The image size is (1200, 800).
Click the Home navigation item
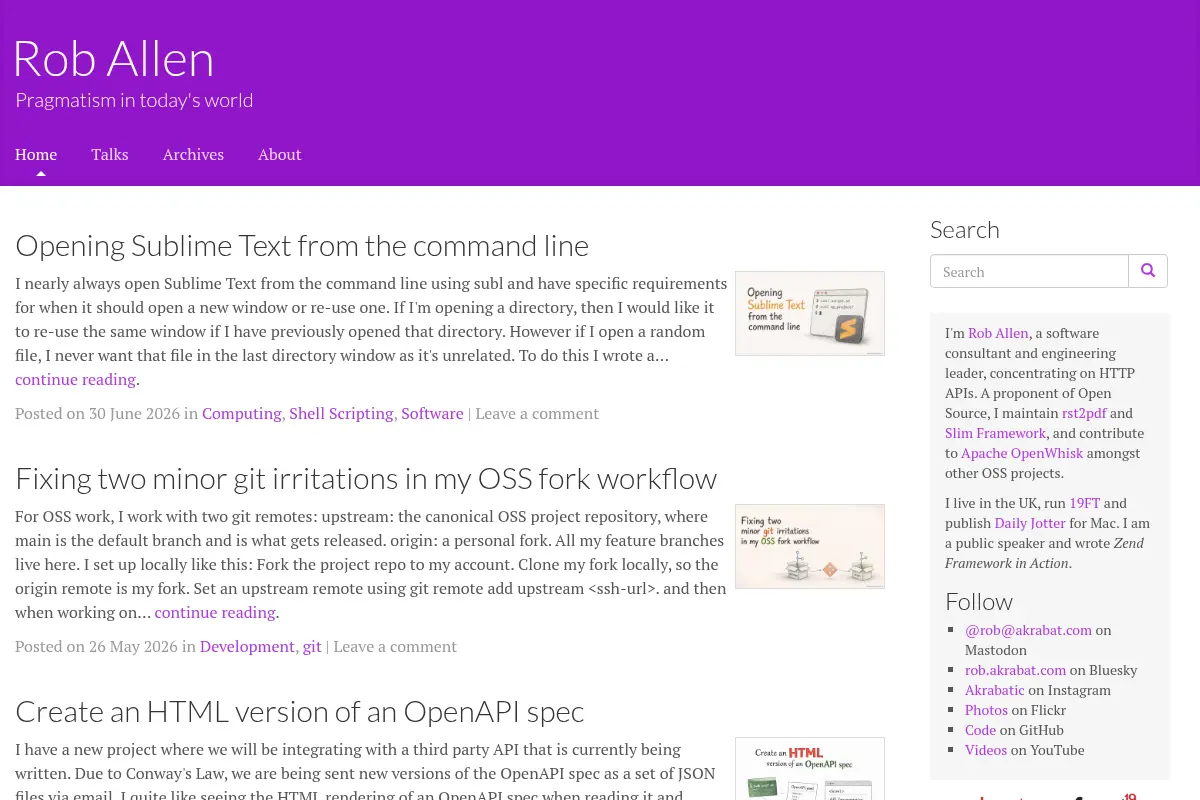point(36,154)
